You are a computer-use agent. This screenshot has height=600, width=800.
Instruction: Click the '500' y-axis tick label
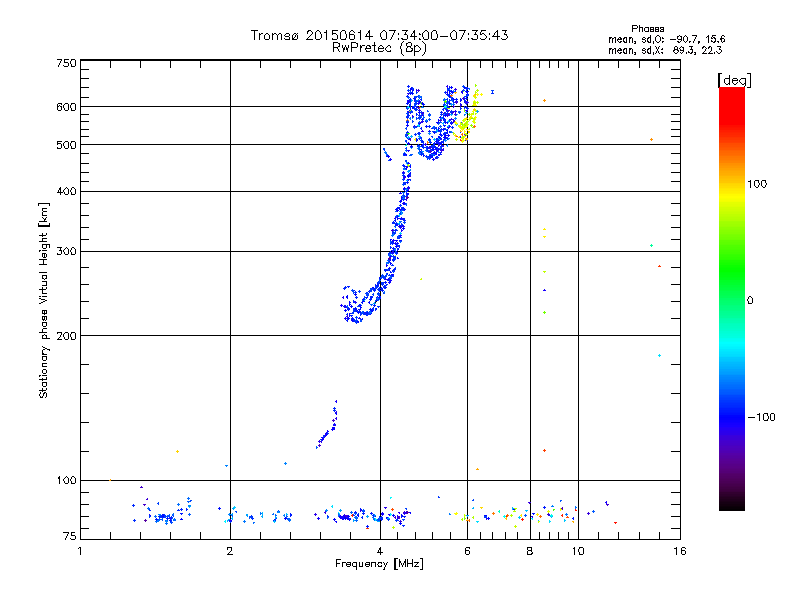coord(66,145)
